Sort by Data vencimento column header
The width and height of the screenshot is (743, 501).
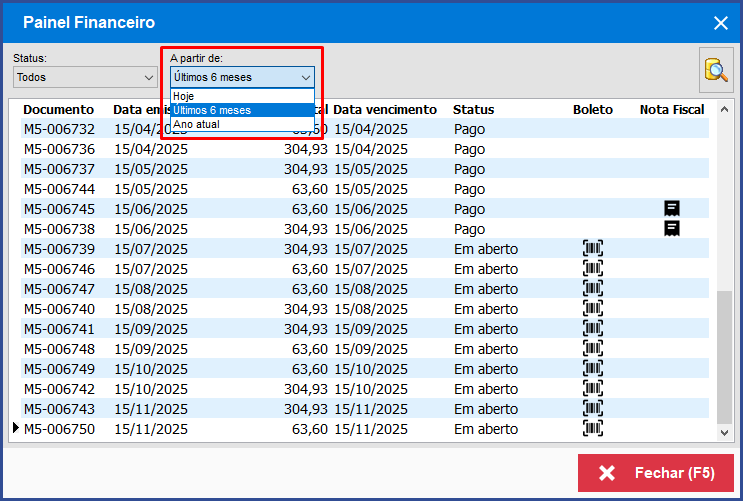coord(385,109)
